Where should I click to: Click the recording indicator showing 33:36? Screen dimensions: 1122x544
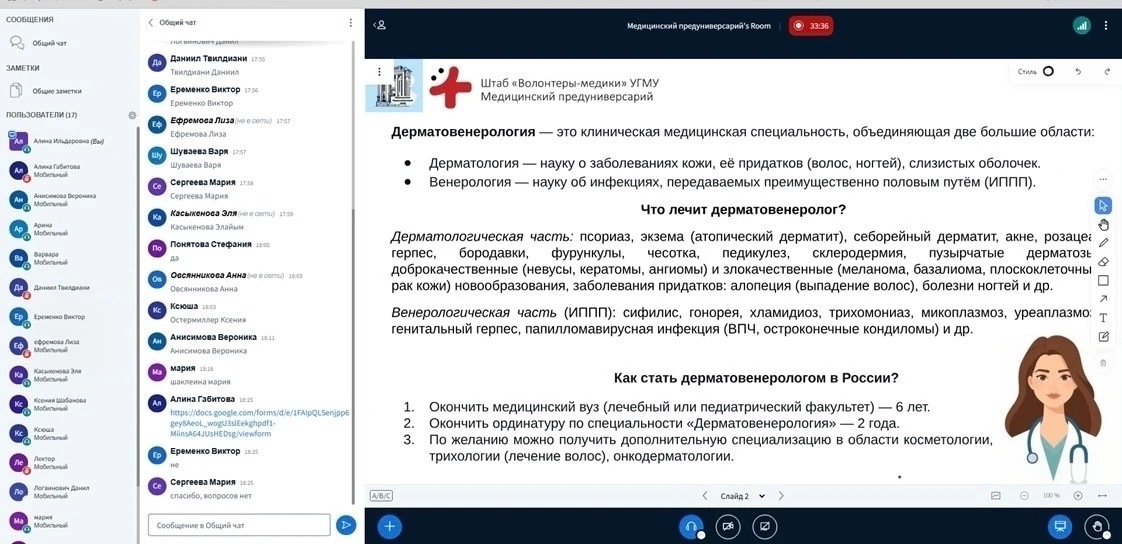click(x=811, y=26)
